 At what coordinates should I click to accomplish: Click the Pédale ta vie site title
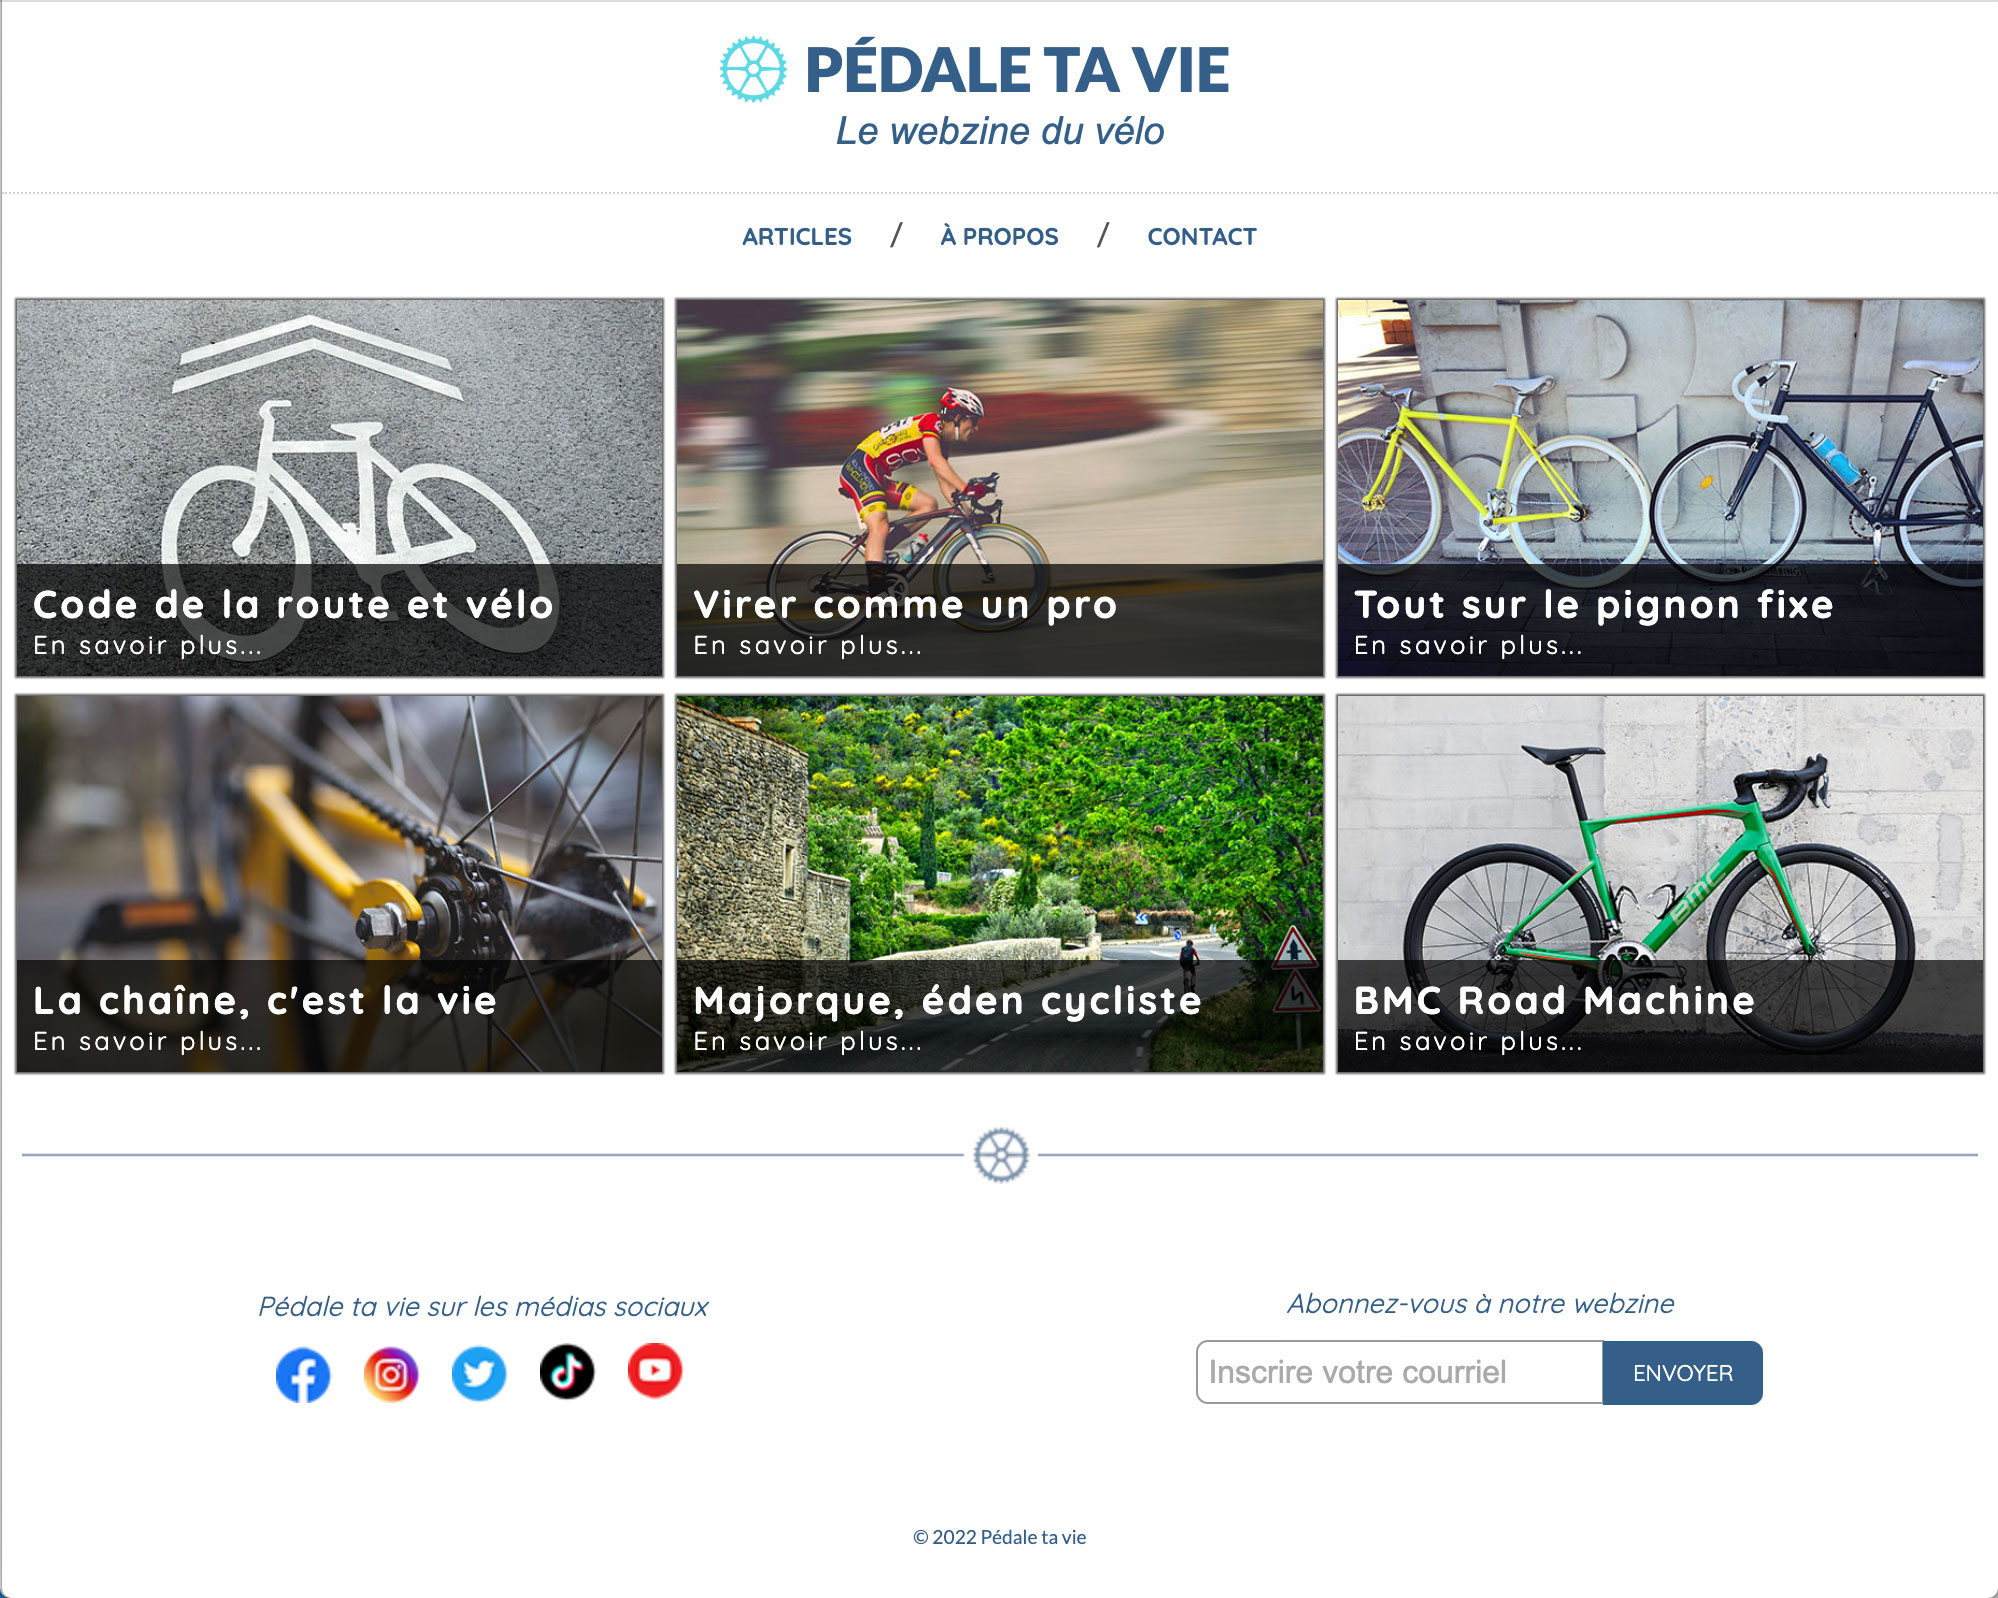tap(1016, 70)
